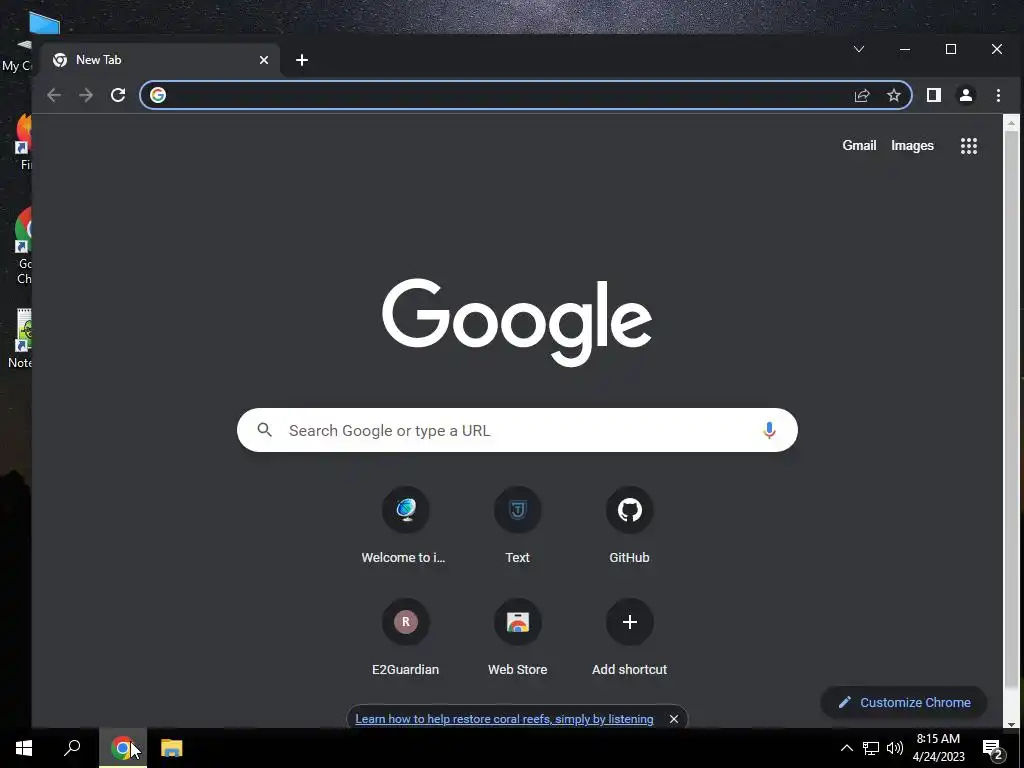This screenshot has width=1024, height=768.
Task: Open File Explorer from the taskbar
Action: pyautogui.click(x=172, y=748)
